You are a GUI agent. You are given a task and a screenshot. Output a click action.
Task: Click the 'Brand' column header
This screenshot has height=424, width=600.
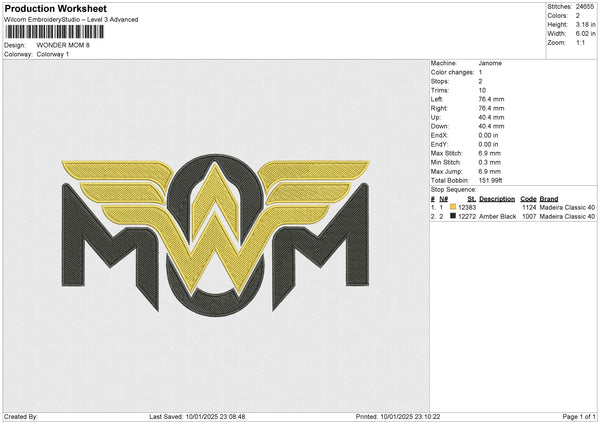point(549,199)
